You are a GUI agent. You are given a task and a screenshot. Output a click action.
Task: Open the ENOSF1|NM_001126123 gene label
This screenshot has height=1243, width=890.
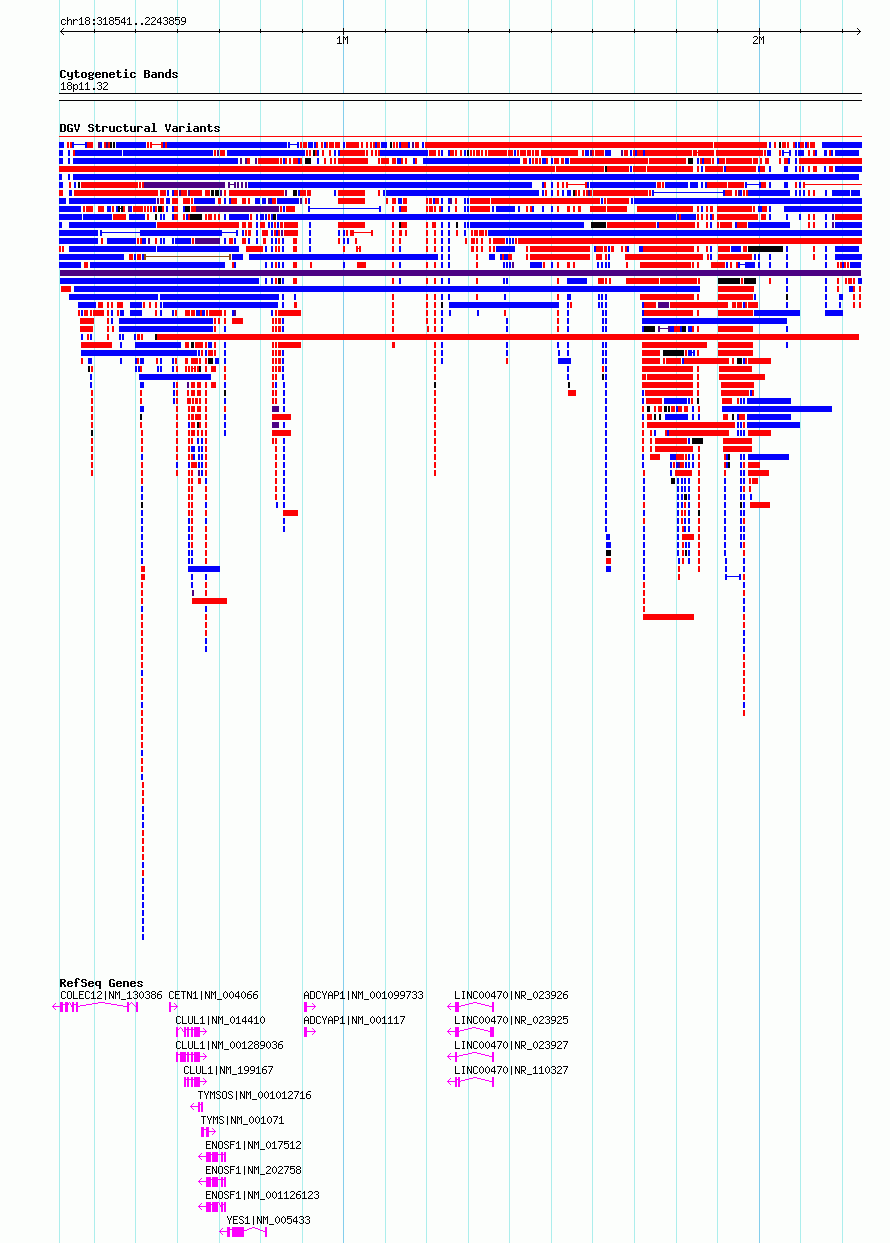click(x=262, y=1195)
